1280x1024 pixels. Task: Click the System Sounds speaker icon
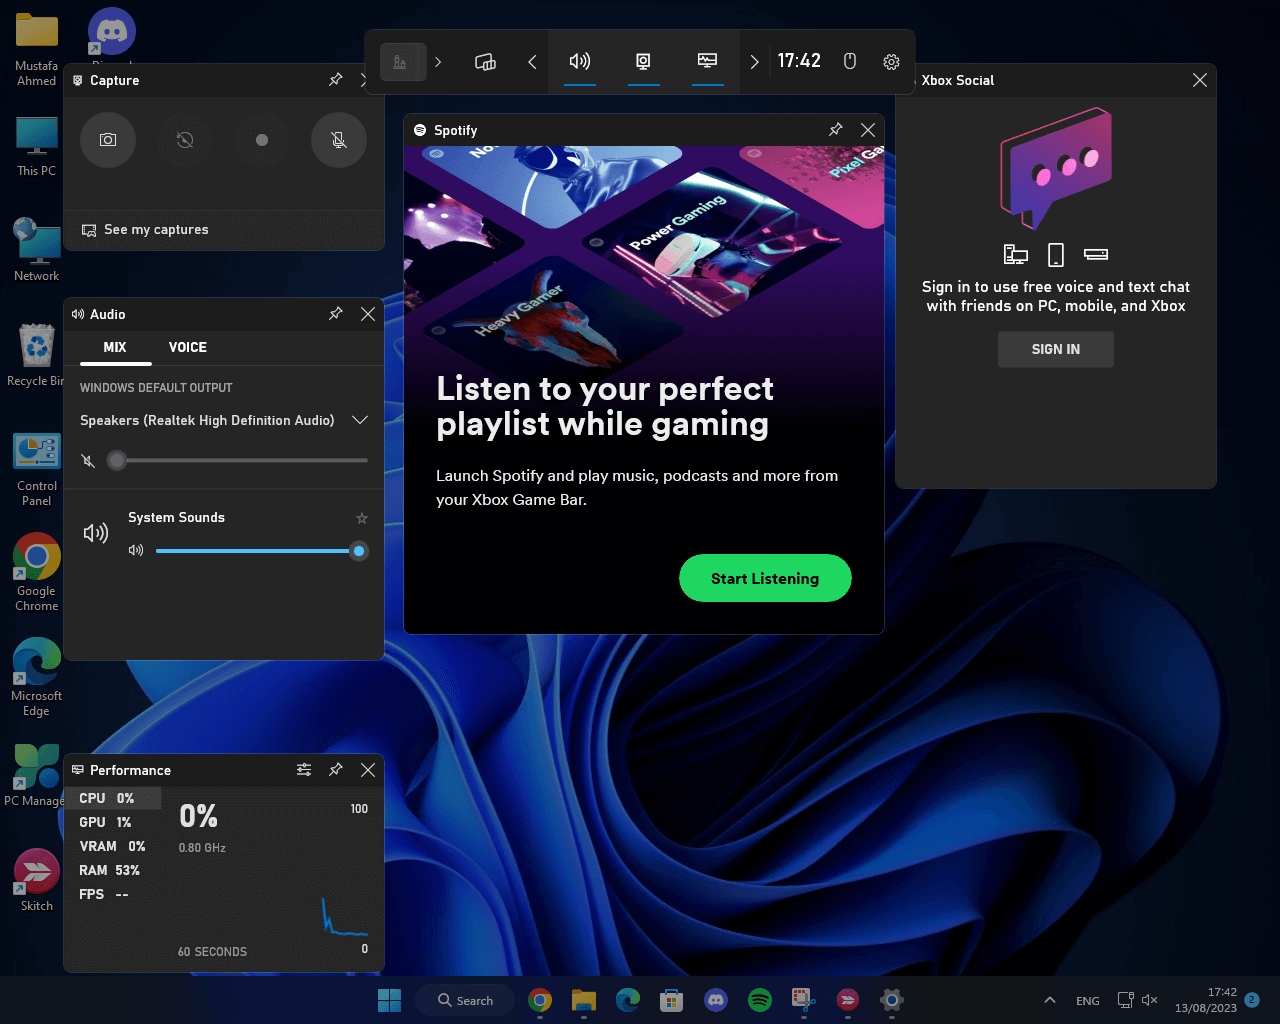(x=96, y=534)
